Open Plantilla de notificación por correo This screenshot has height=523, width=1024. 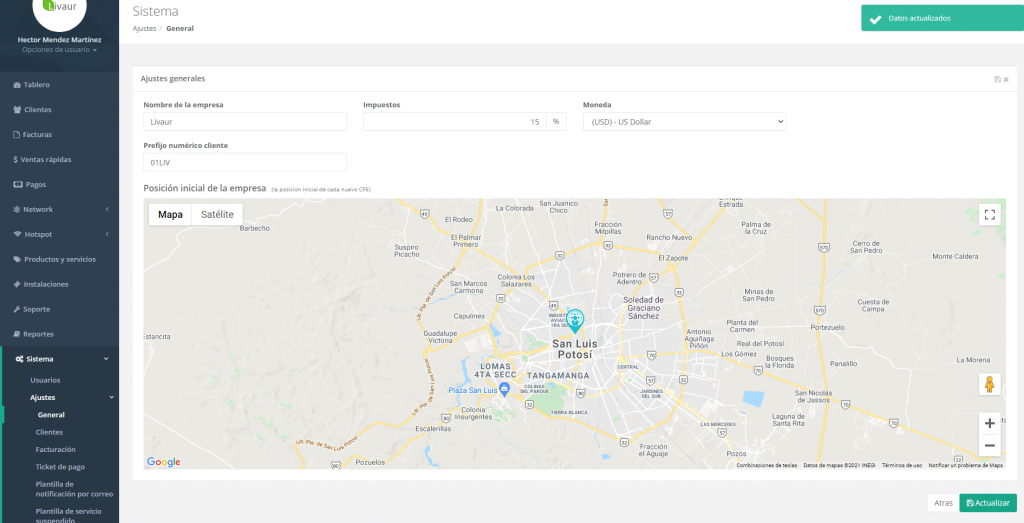(x=74, y=489)
